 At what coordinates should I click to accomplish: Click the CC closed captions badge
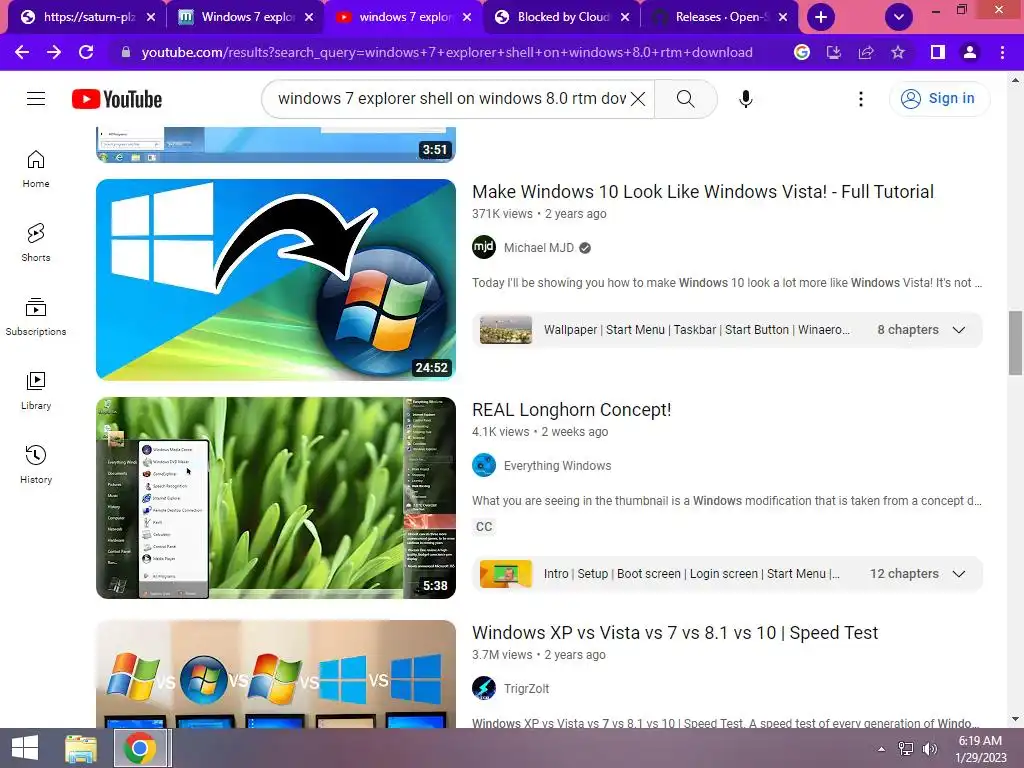tap(484, 526)
